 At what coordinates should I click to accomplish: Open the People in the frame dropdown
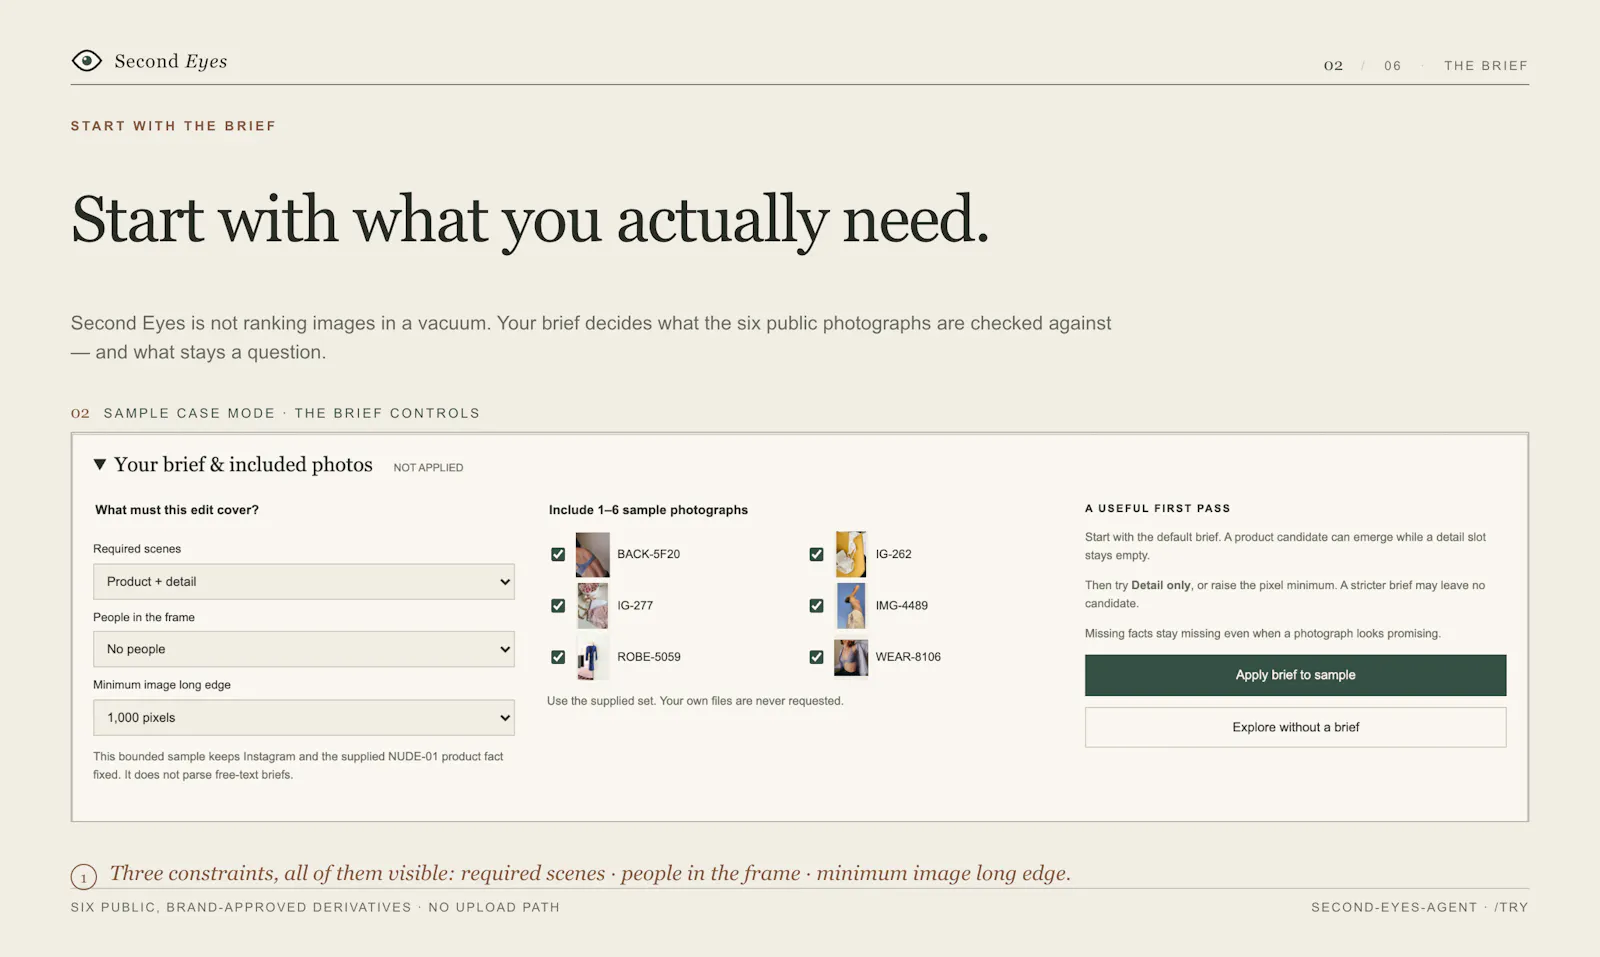(x=304, y=649)
